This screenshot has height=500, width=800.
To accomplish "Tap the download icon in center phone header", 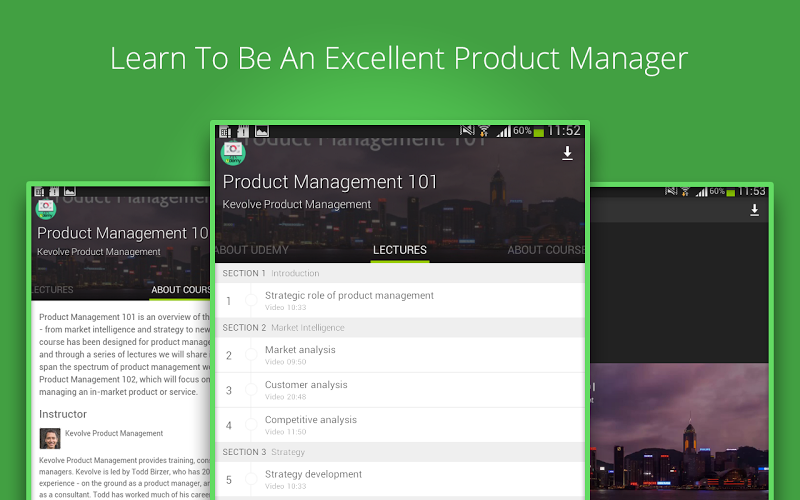I will point(567,153).
